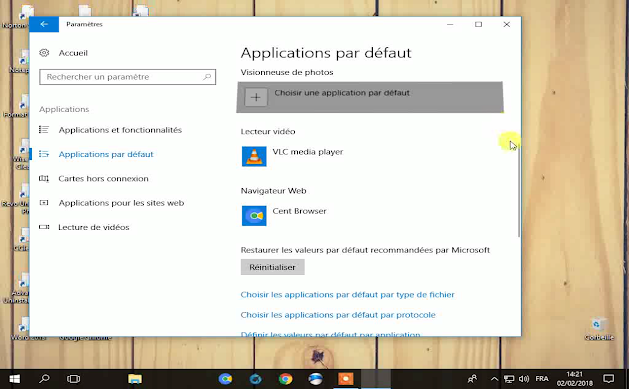
Task: Open Applications et fonctionnalités
Action: point(120,130)
